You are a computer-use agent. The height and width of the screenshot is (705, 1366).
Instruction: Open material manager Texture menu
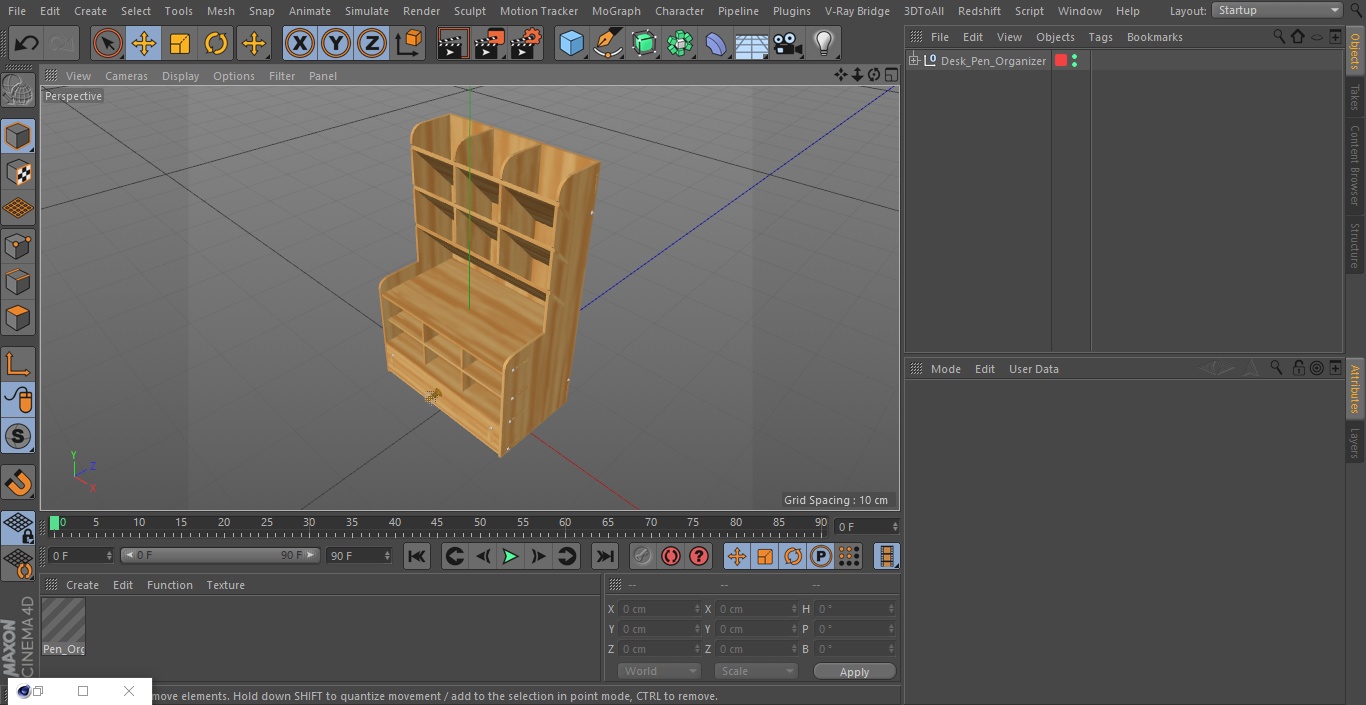pos(225,585)
